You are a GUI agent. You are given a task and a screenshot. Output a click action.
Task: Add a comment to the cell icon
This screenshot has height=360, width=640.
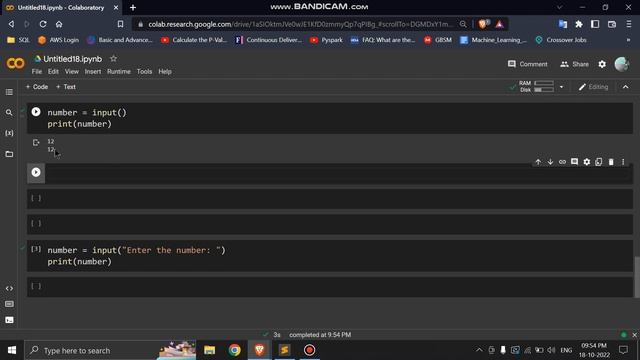point(574,162)
